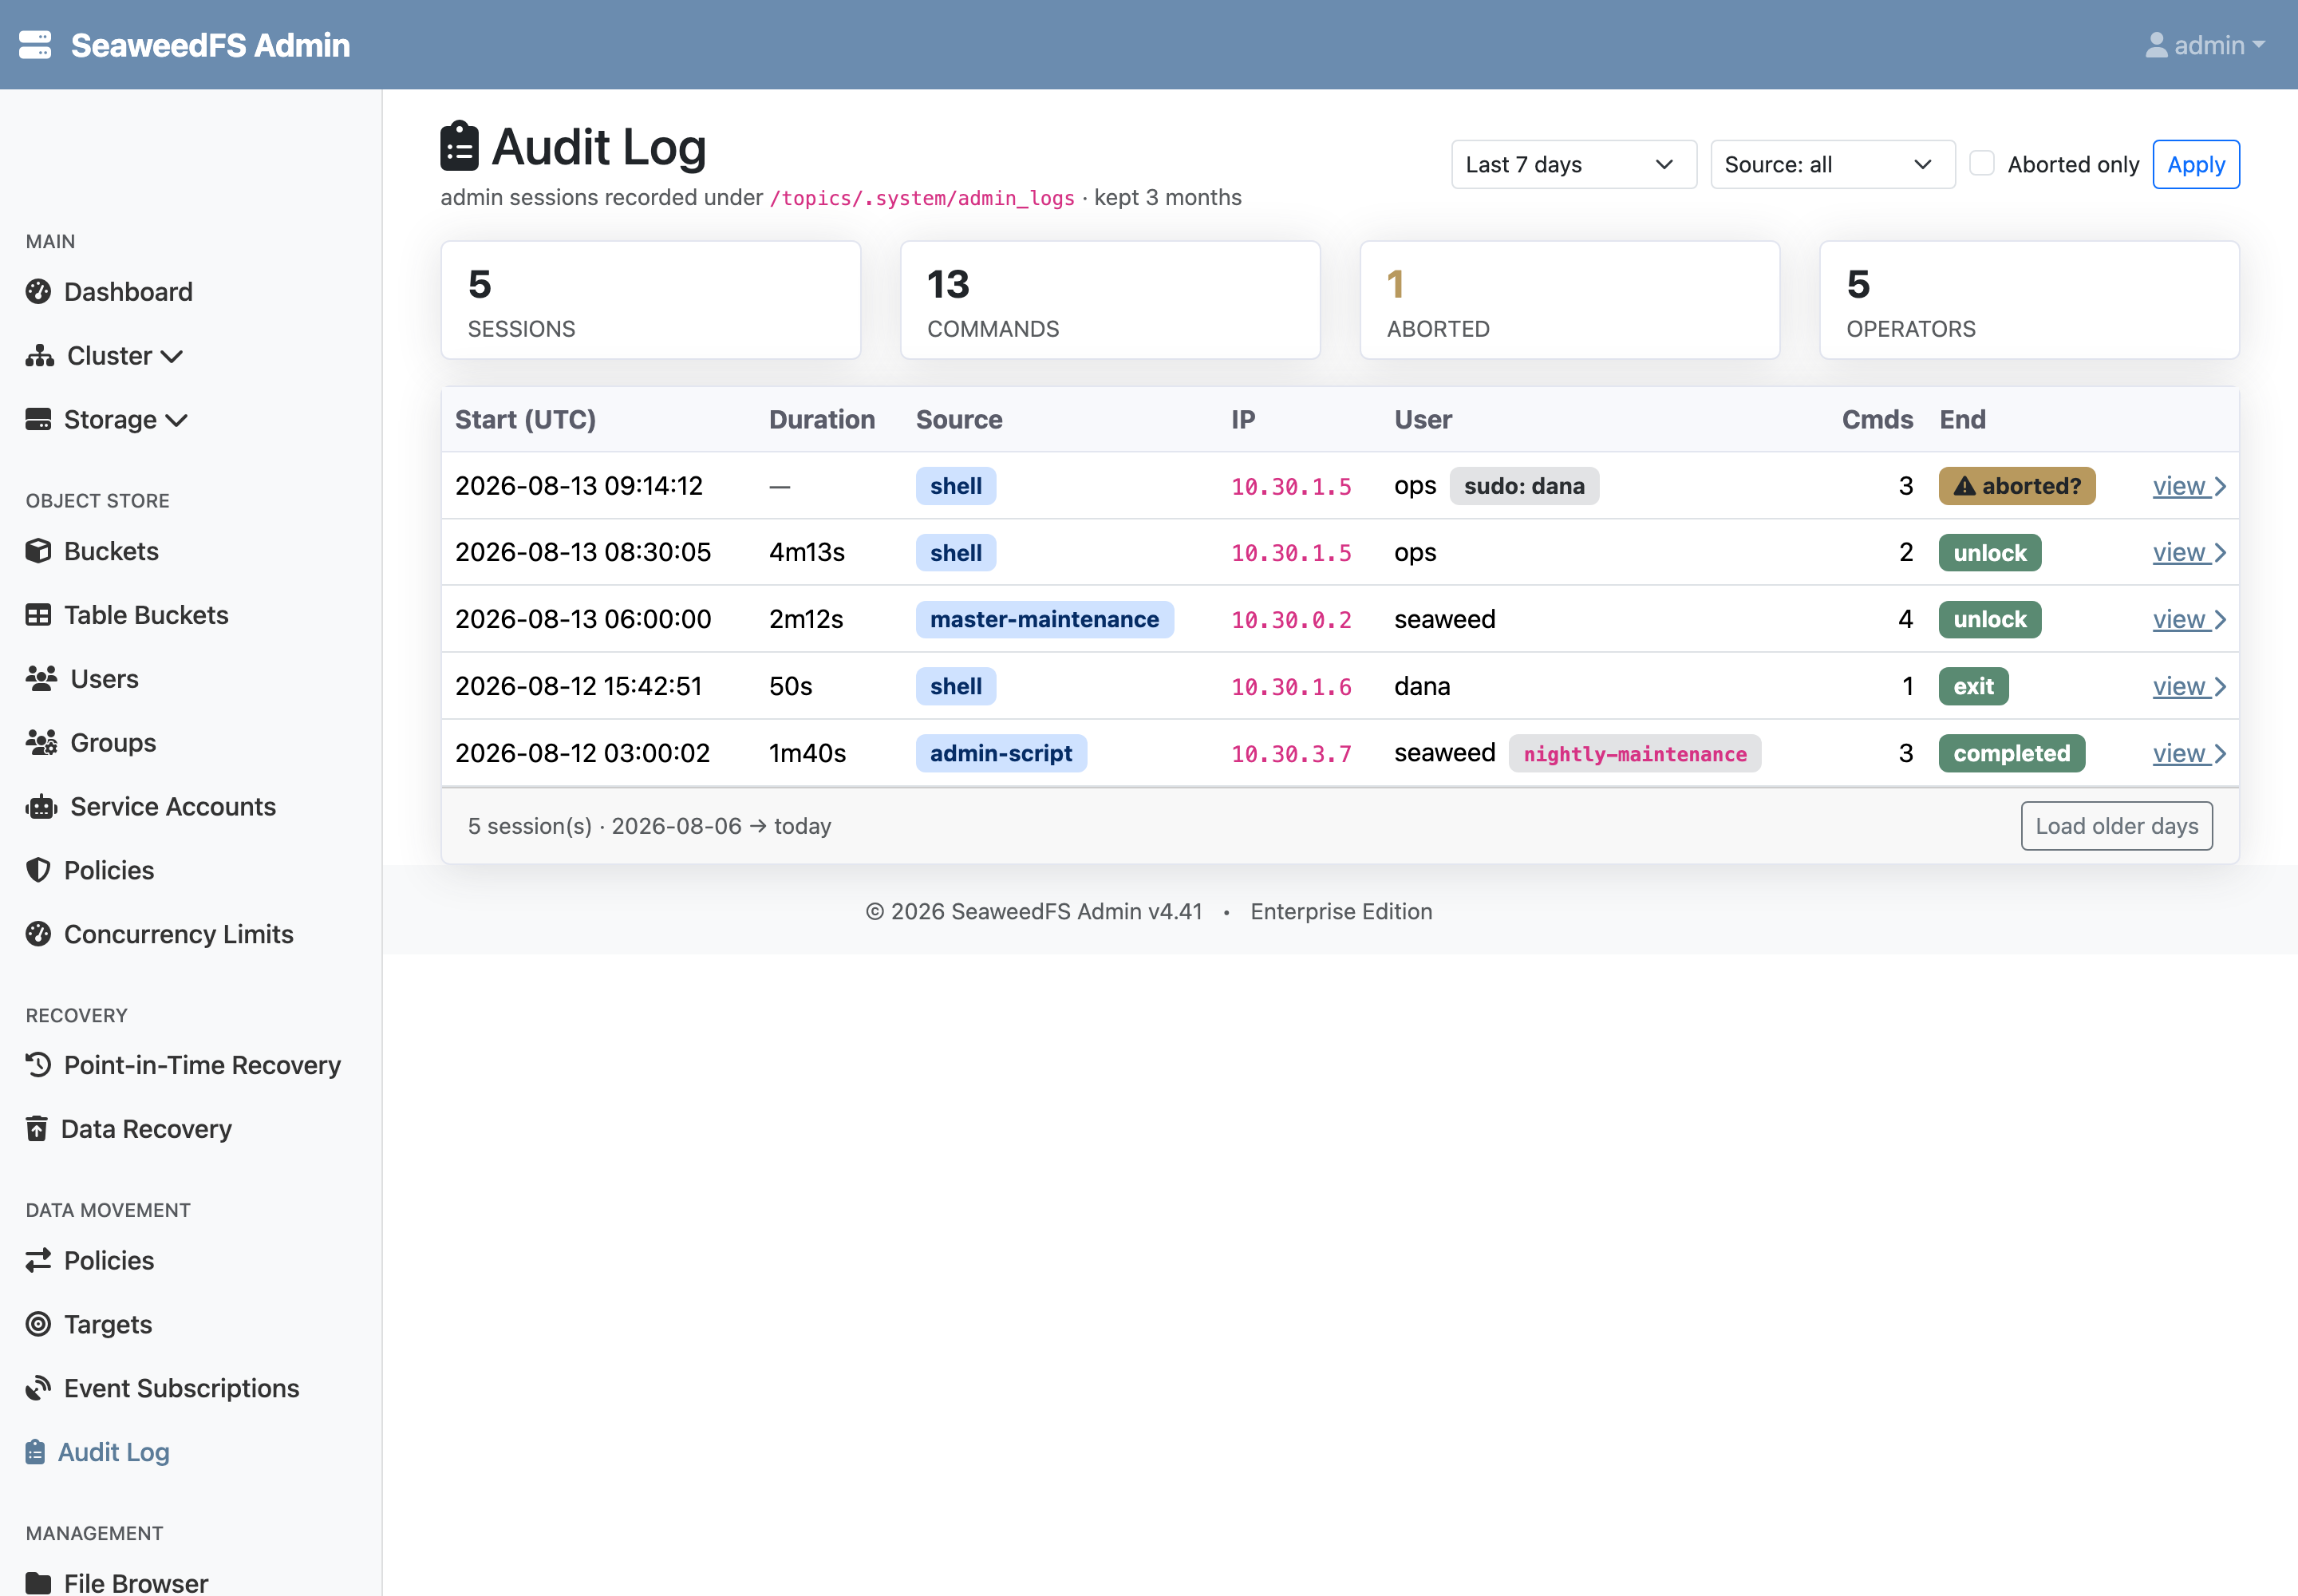Navigate to Service Accounts

point(172,807)
